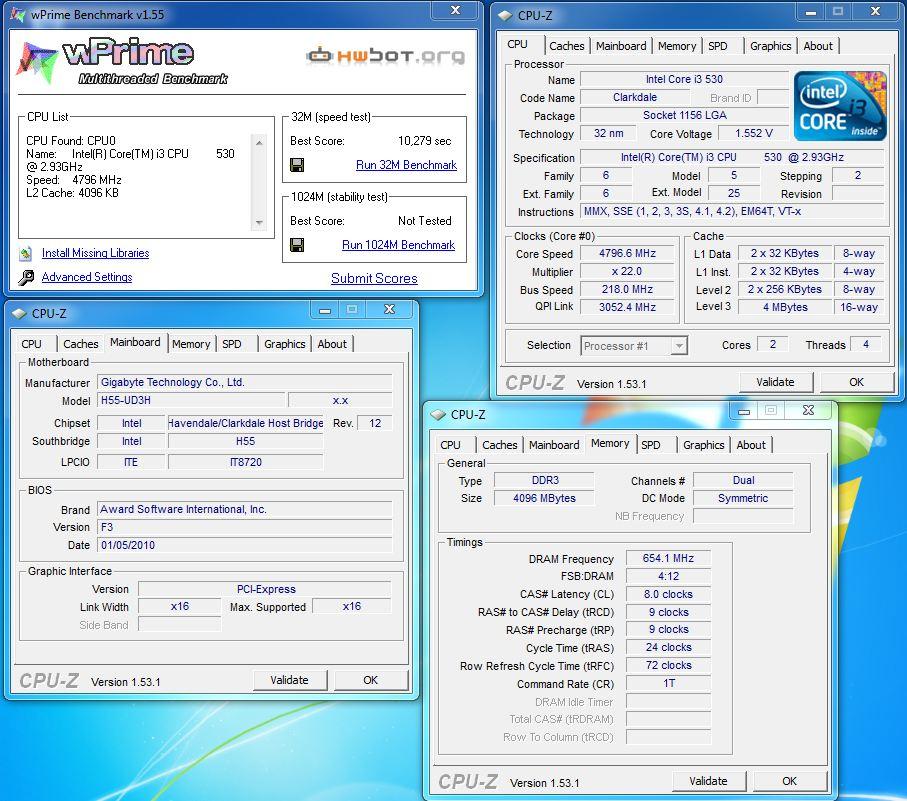Click the CPU List scroll up arrow
Screen dimensions: 907x801
(x=259, y=142)
